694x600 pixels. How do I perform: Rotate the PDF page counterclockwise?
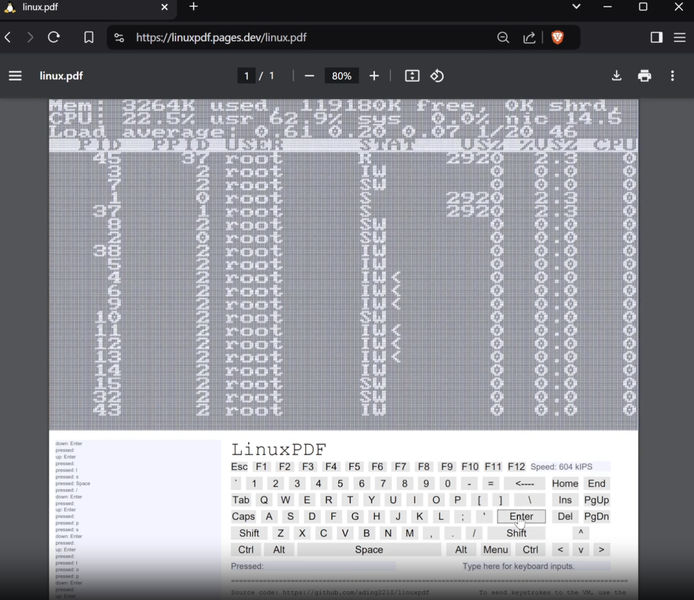437,76
